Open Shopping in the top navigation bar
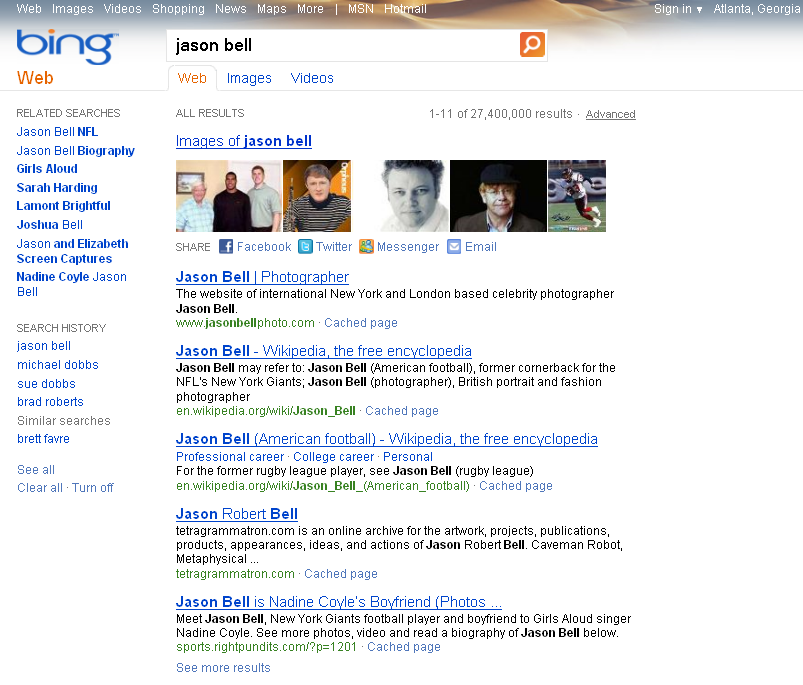This screenshot has width=803, height=685. point(178,9)
